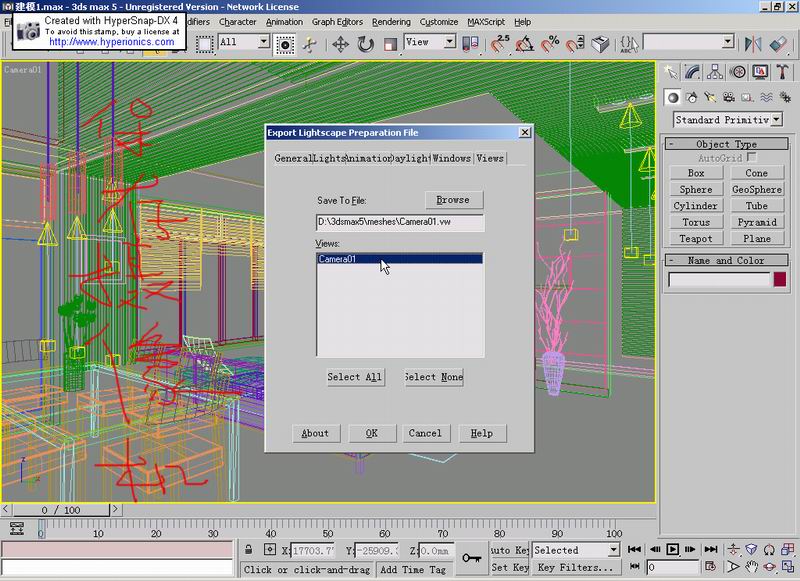Collapse the Object Type rollout
The height and width of the screenshot is (581, 800).
tap(726, 144)
